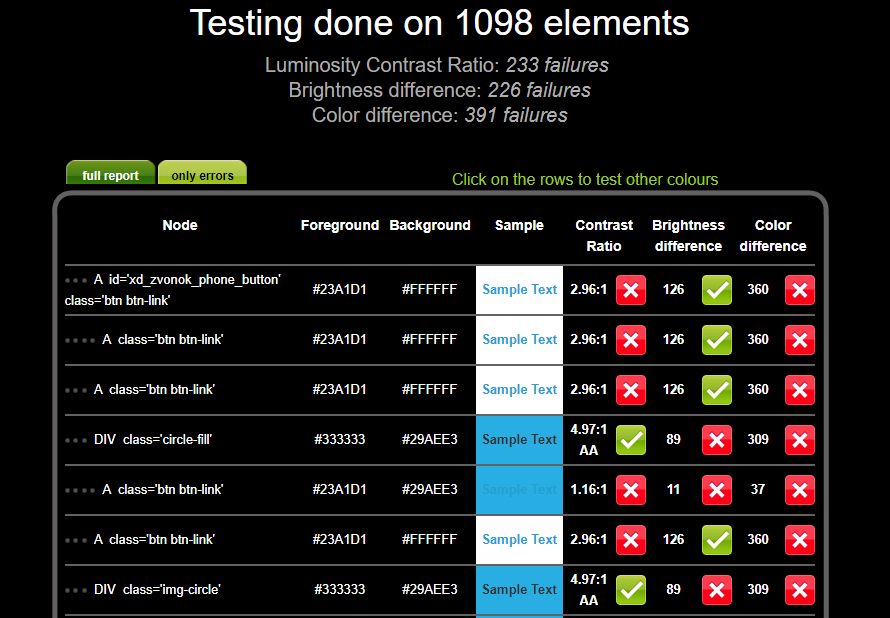Screen dimensions: 890x618
Task: Click 'Testing done on 1098 elements' heading
Action: click(x=439, y=23)
